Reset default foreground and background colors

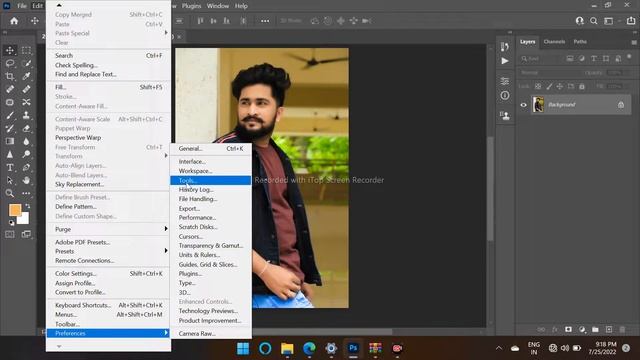pyautogui.click(x=11, y=223)
